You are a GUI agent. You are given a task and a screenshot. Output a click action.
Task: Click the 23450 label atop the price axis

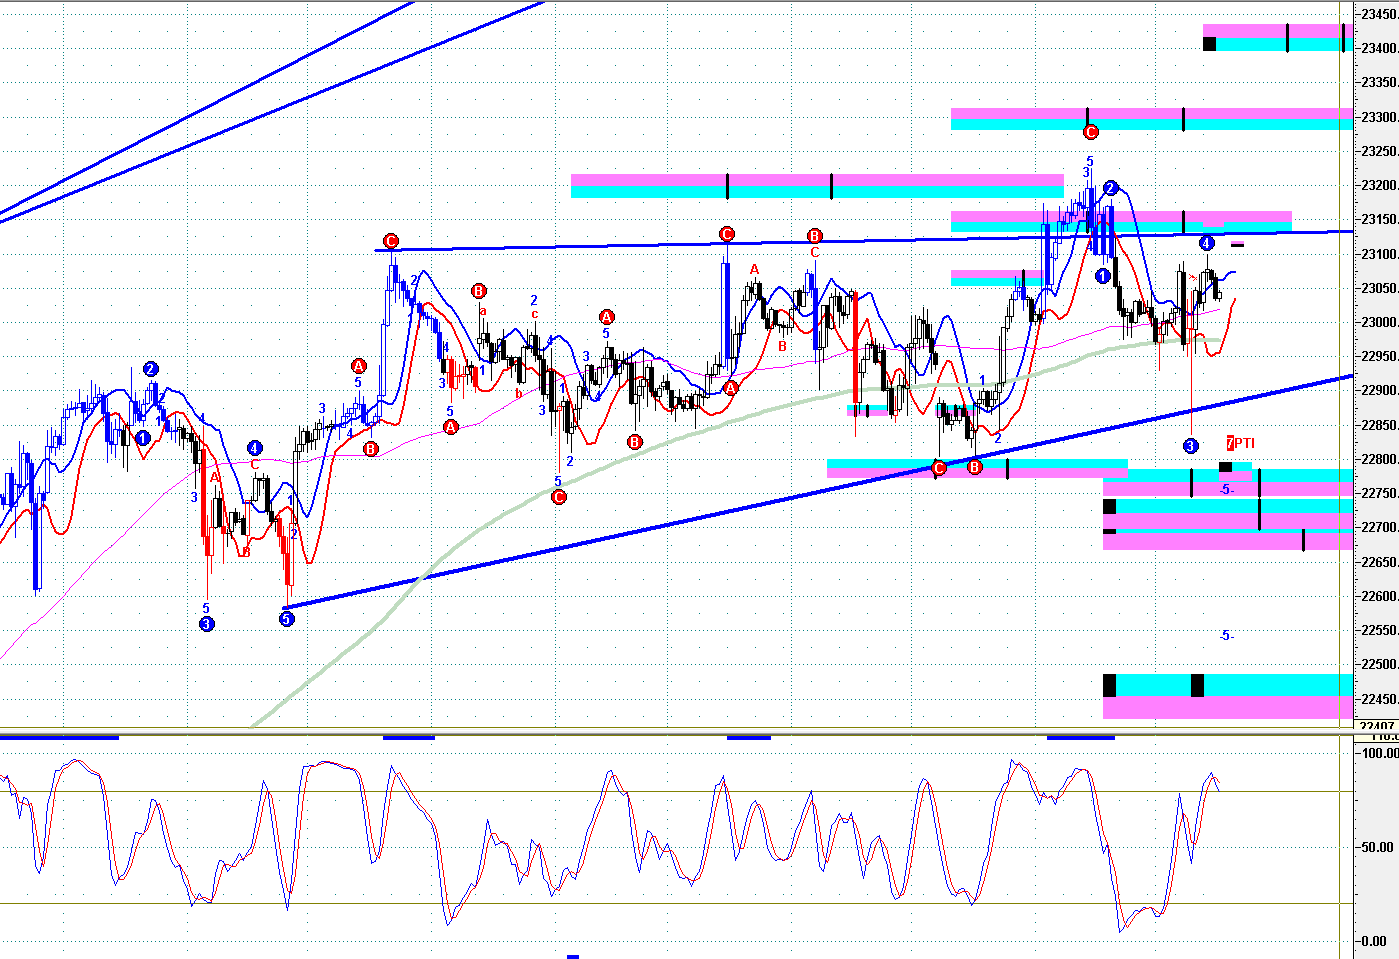pyautogui.click(x=1379, y=14)
